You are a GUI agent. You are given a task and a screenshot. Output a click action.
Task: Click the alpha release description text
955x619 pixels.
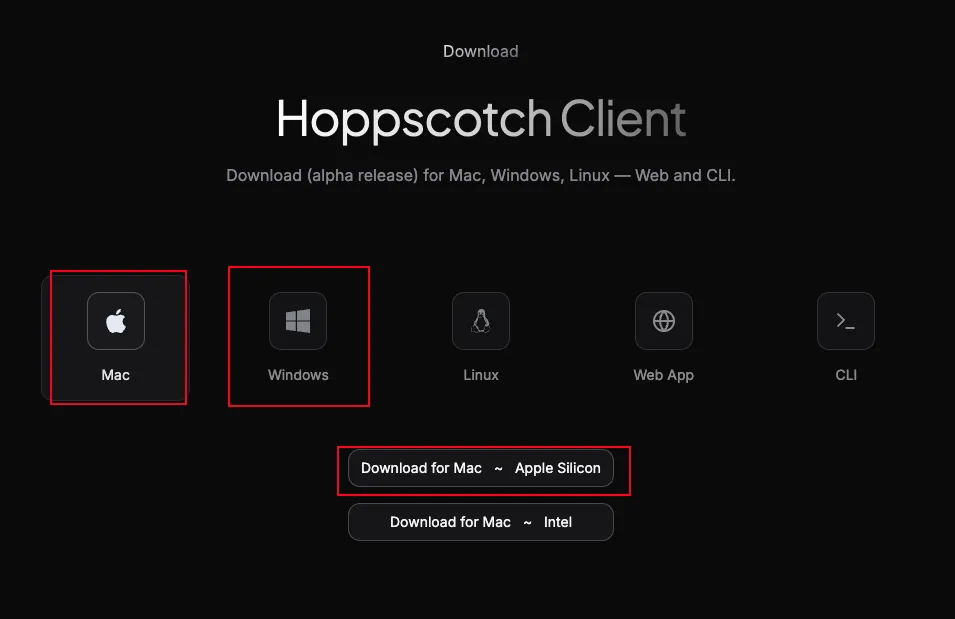point(481,175)
